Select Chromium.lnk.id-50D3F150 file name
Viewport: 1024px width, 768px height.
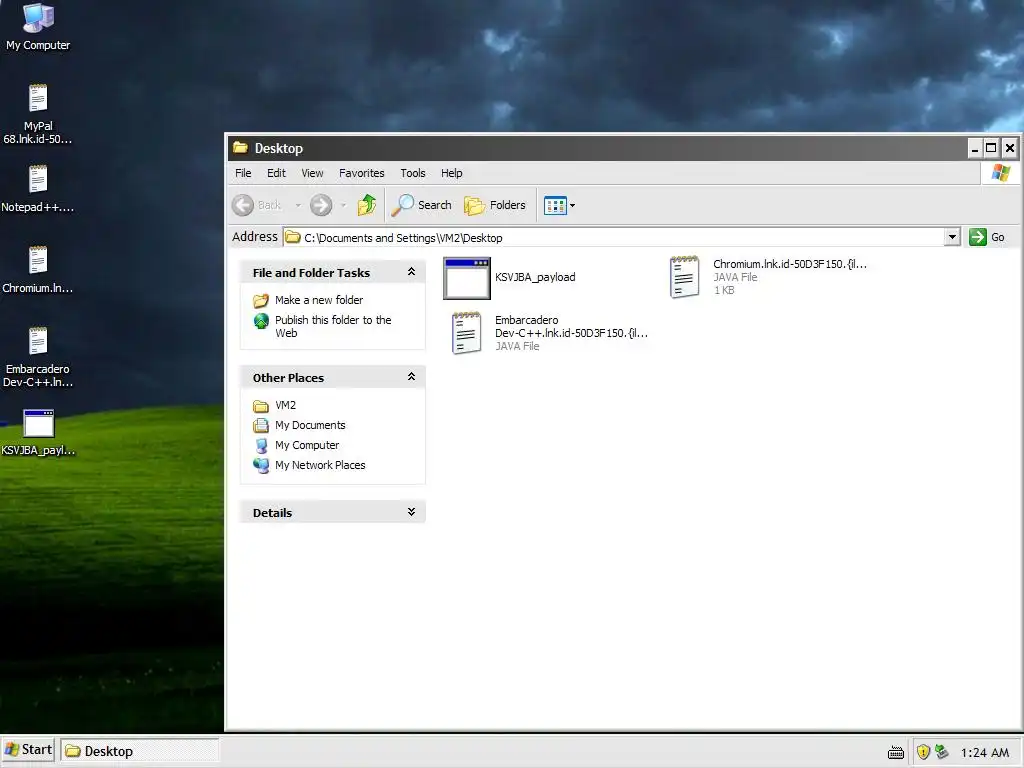tap(790, 264)
